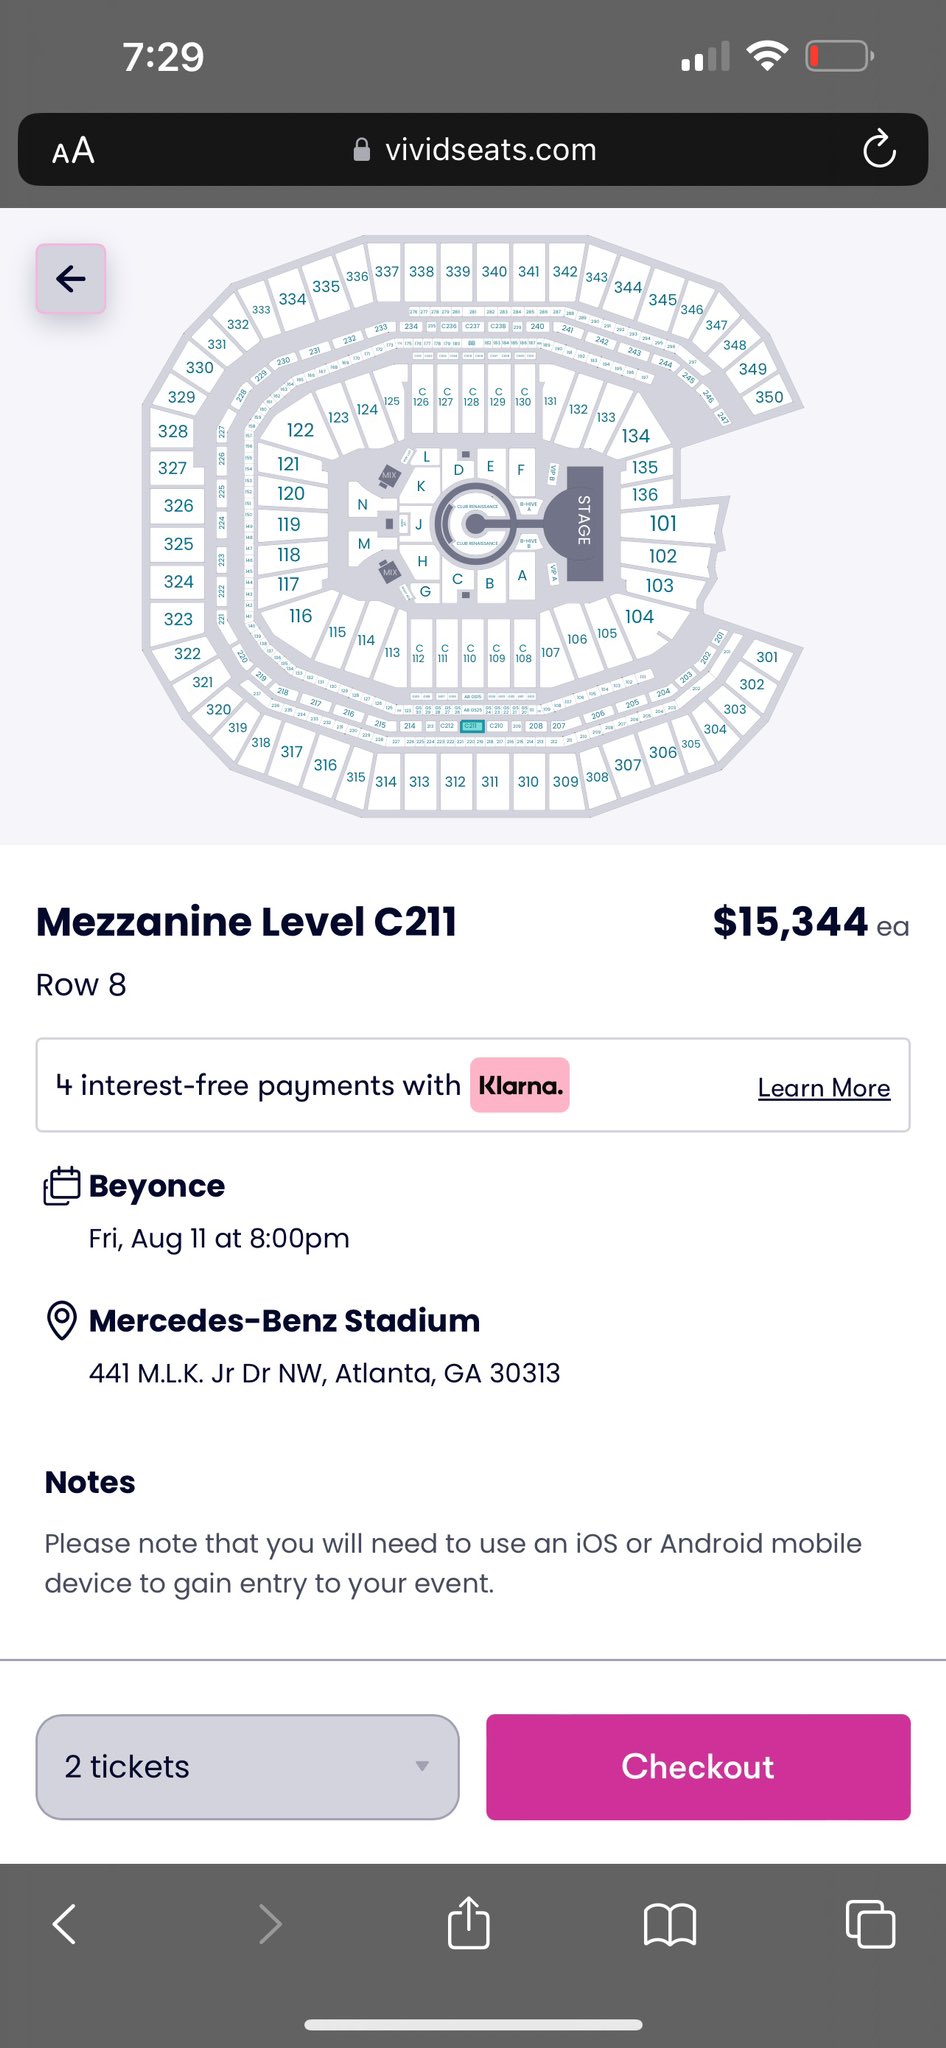
Task: Open Learn More link for Klarna
Action: coord(823,1088)
